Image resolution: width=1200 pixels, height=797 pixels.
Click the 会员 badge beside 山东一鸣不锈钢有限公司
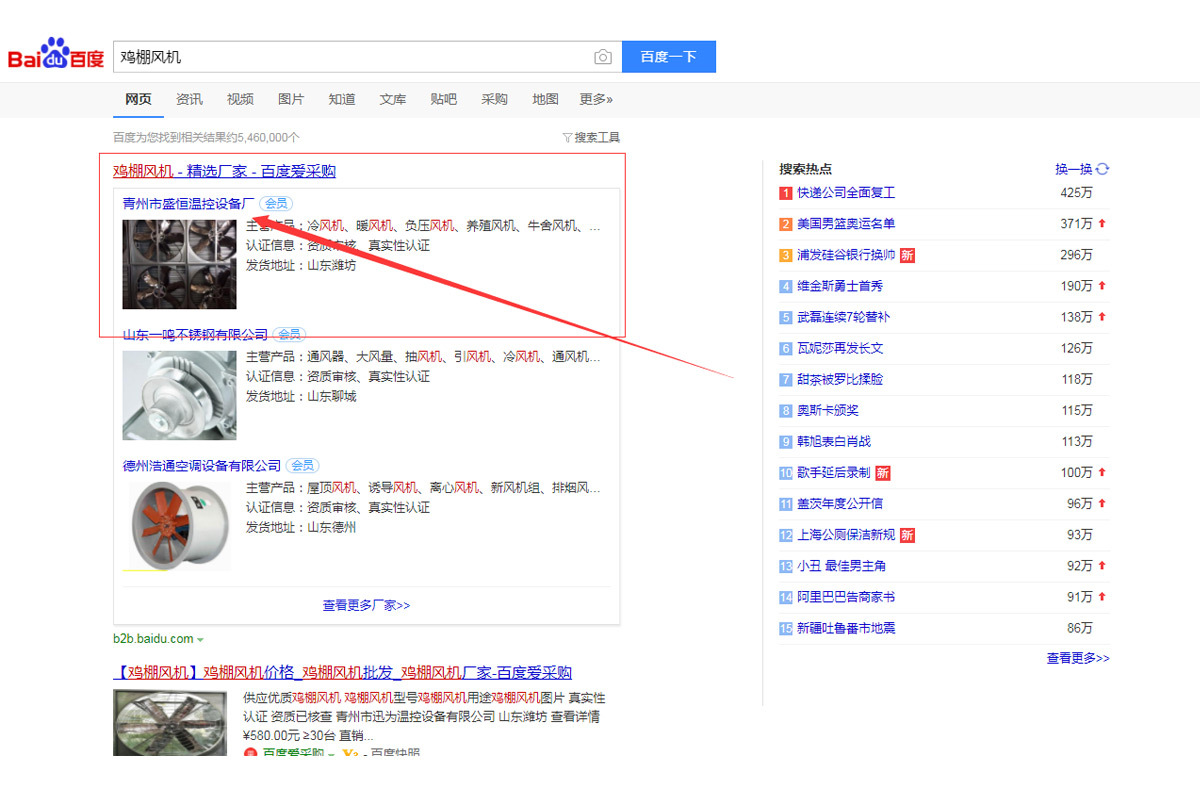[x=289, y=334]
